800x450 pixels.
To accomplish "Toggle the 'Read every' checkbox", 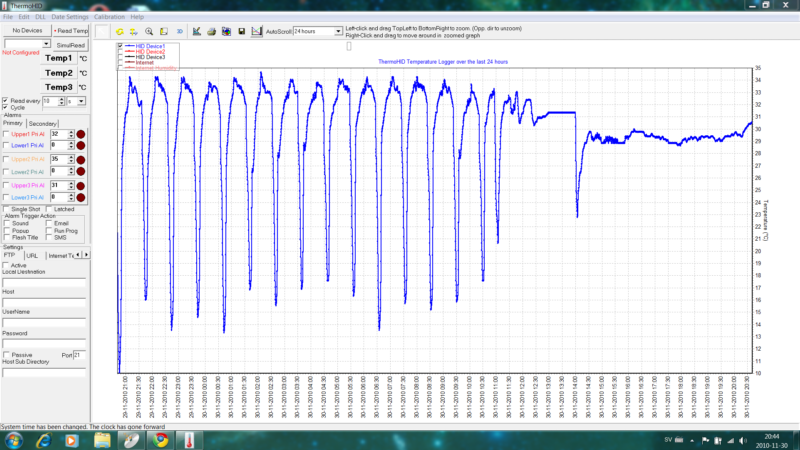I will 6,101.
